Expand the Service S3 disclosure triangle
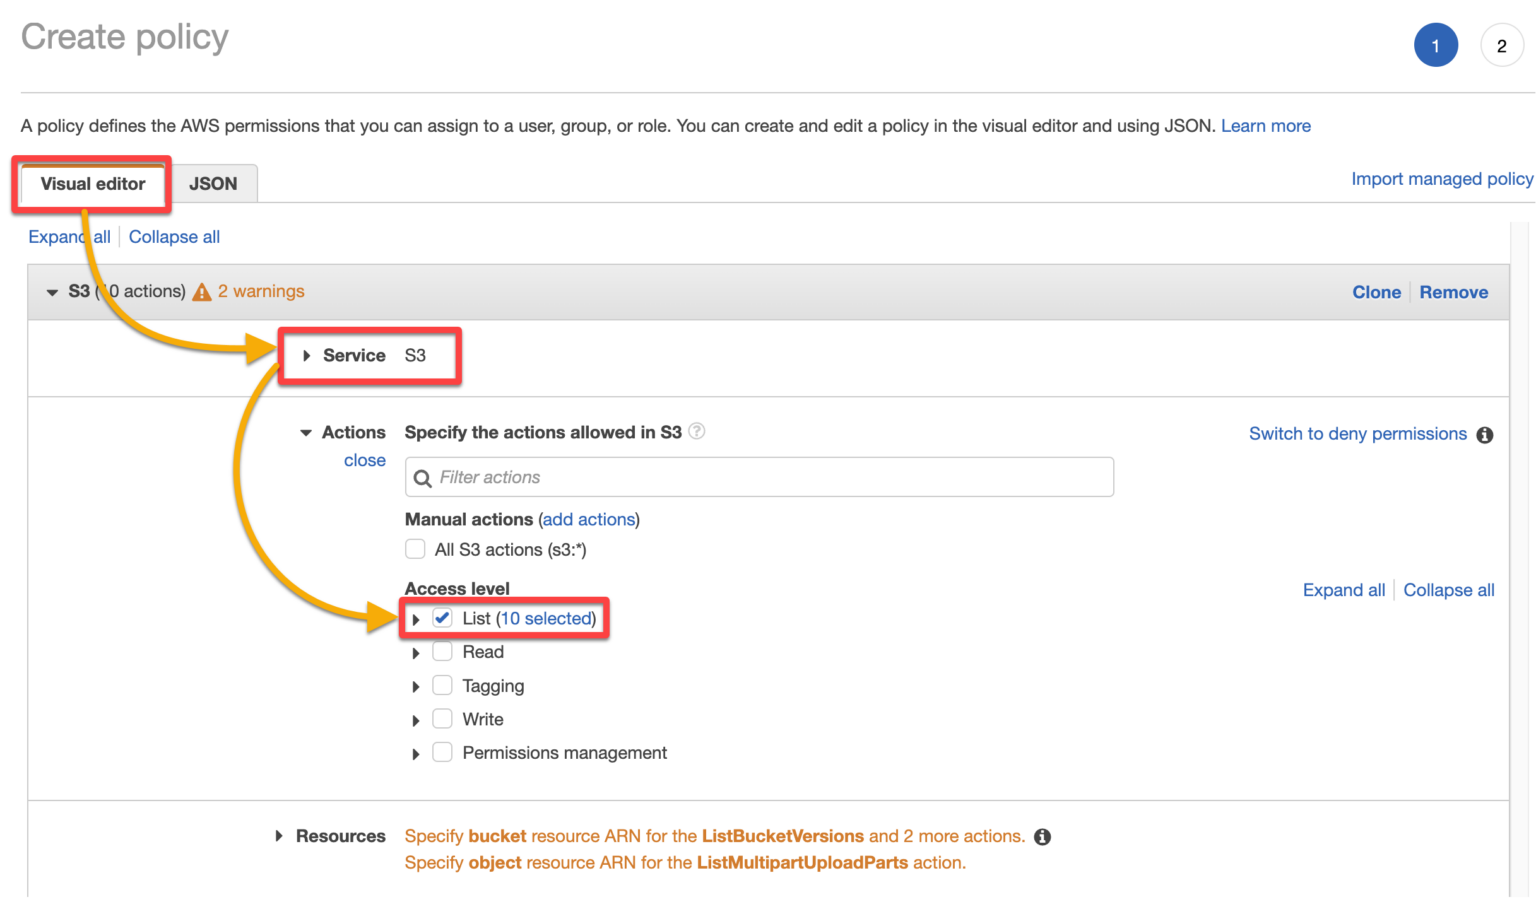Viewport: 1536px width, 902px height. click(306, 355)
